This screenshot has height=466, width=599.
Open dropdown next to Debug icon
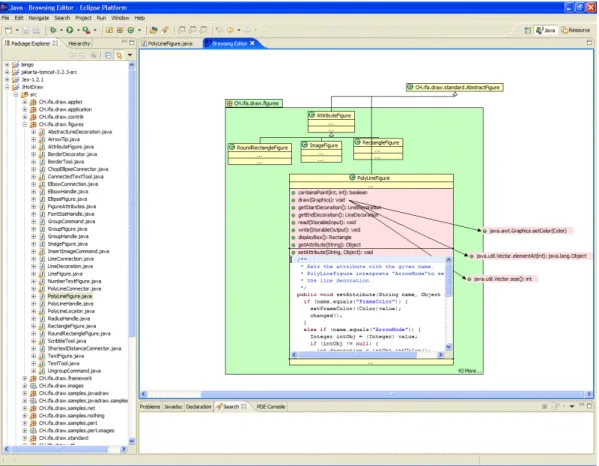61,30
